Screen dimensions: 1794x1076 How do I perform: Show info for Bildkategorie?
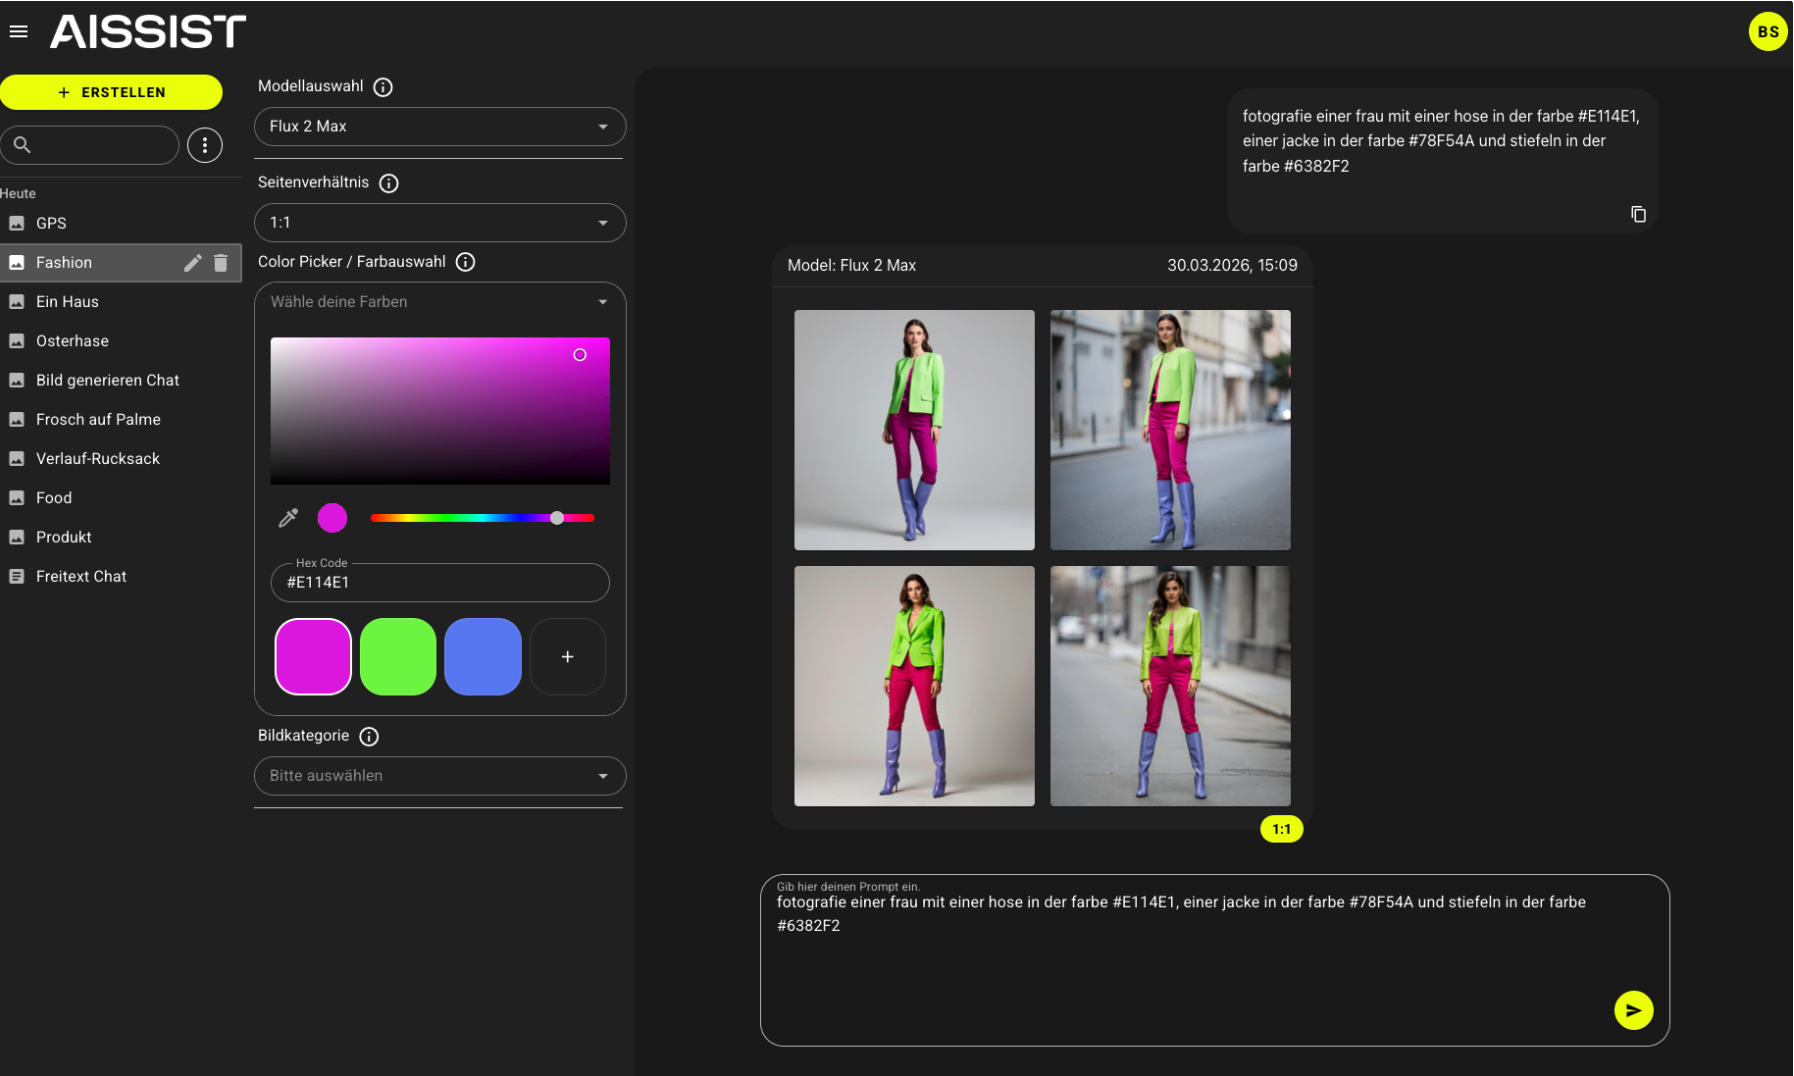click(x=369, y=736)
